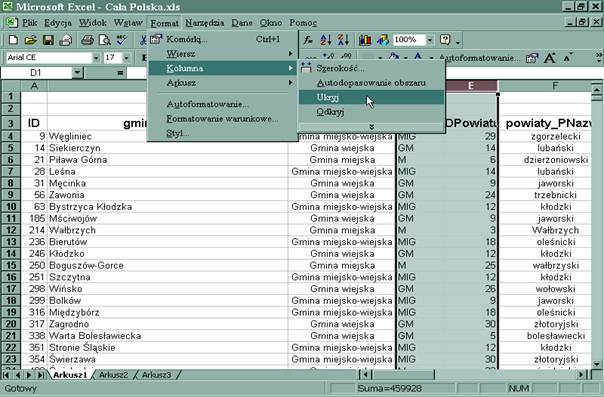Viewport: 604px width, 397px height.
Task: Open Print Preview with magnifier icon
Action: click(104, 40)
